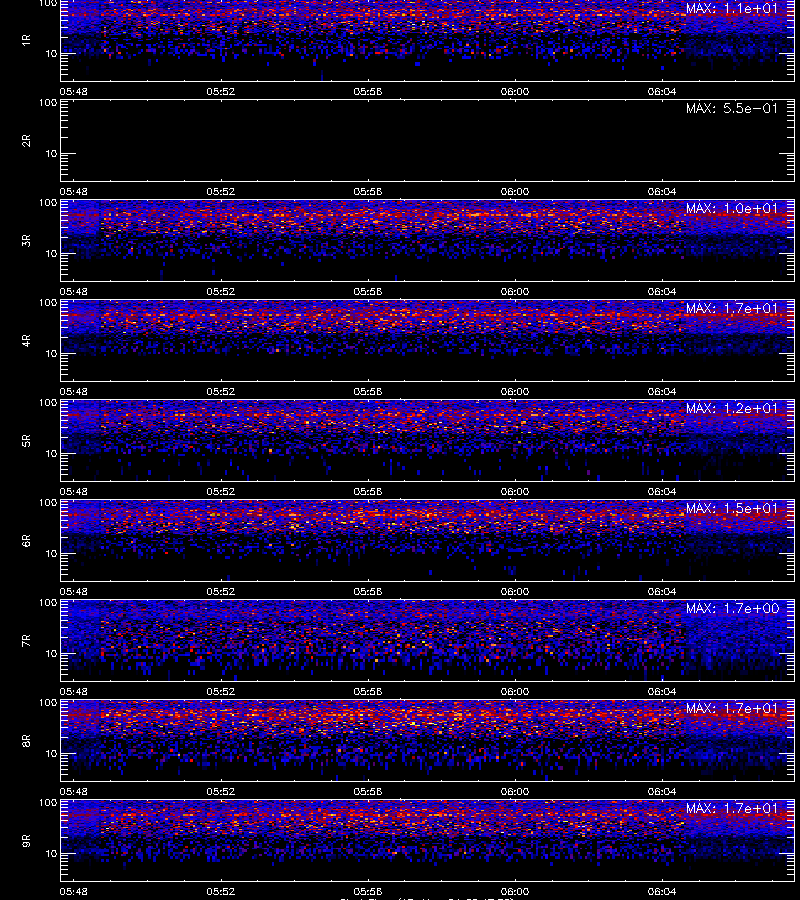Select the 2R axis label
800x900 pixels.
(26, 141)
